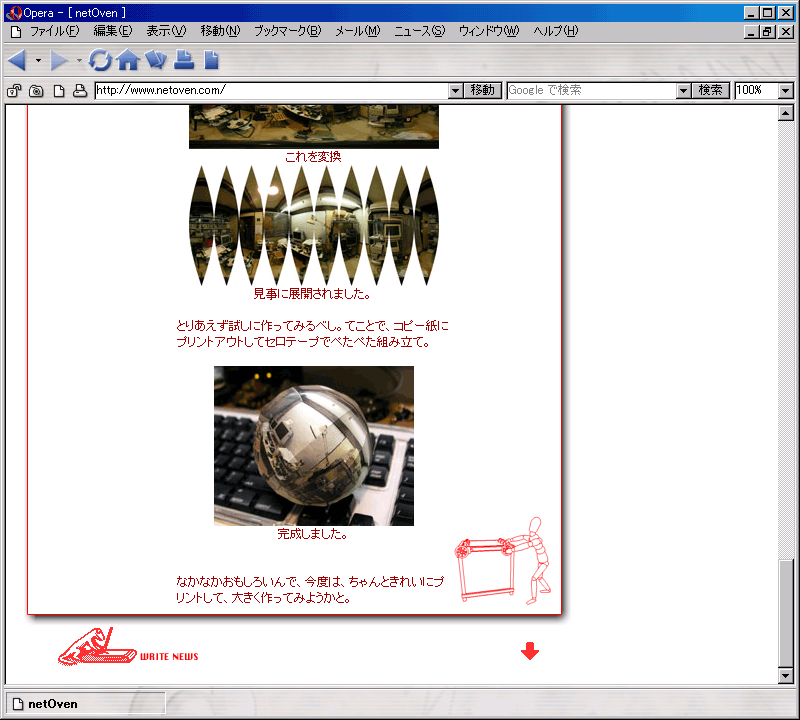Open the 100% zoom level dropdown

tap(786, 91)
